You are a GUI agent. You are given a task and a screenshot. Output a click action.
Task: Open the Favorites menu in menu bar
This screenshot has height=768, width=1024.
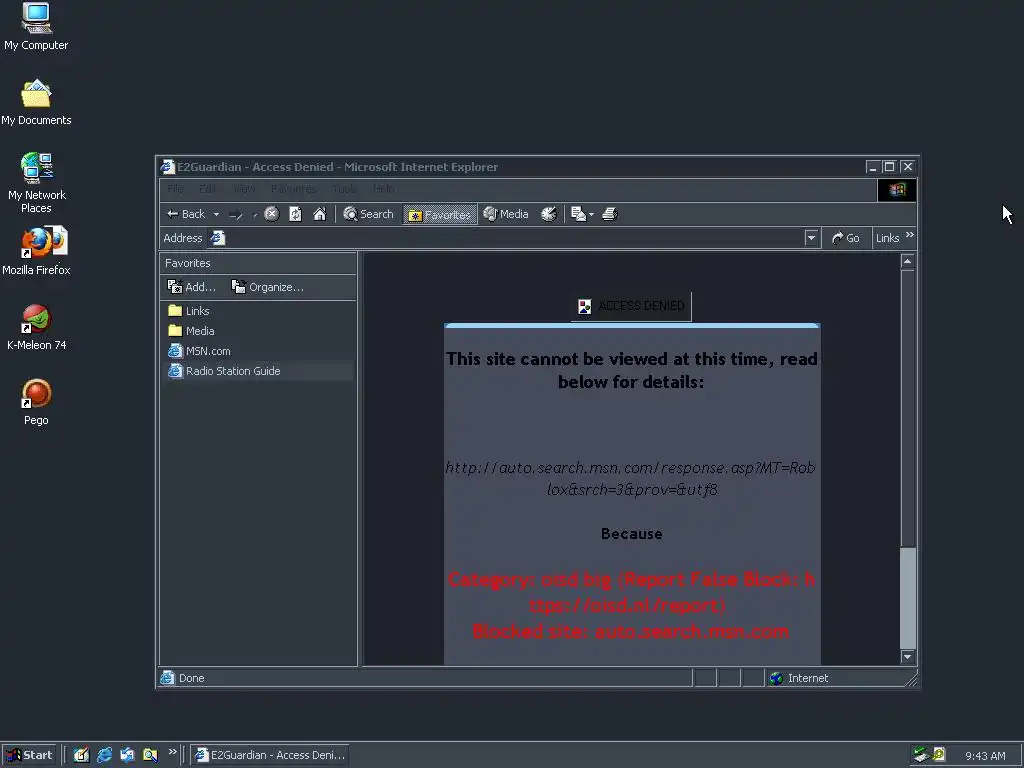click(293, 189)
